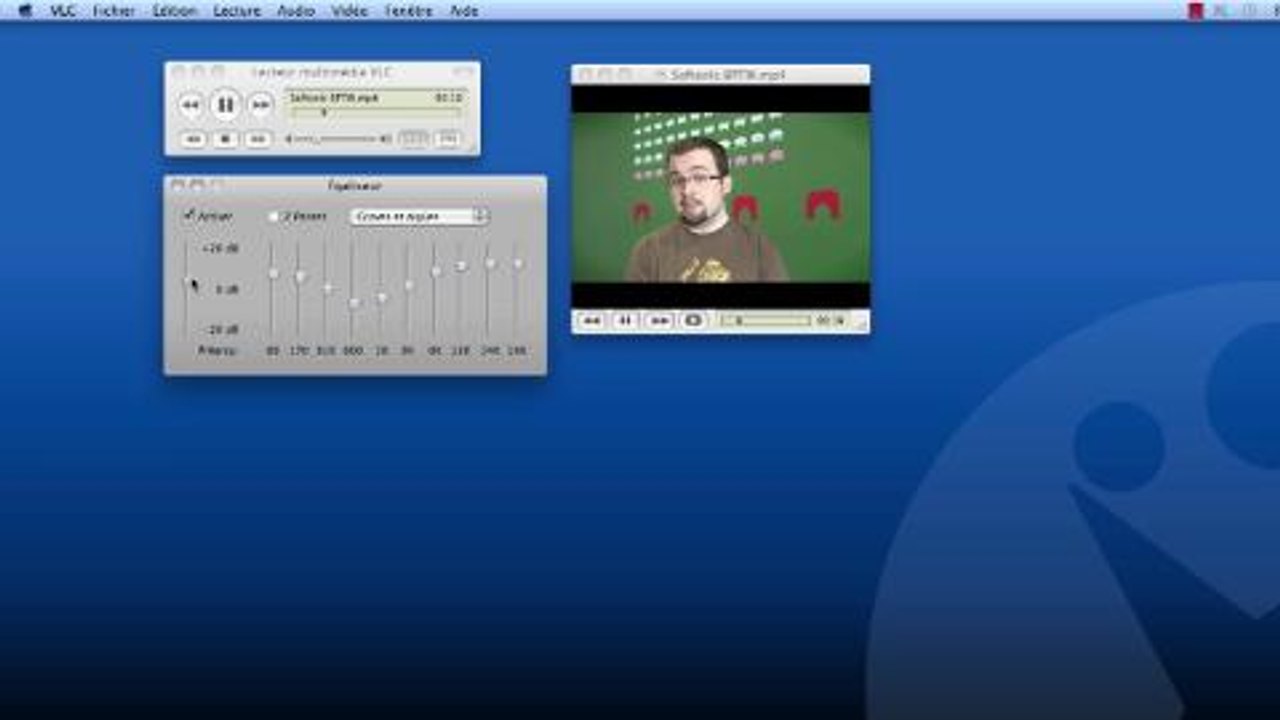Open the equalizer preset dropdown

point(419,216)
